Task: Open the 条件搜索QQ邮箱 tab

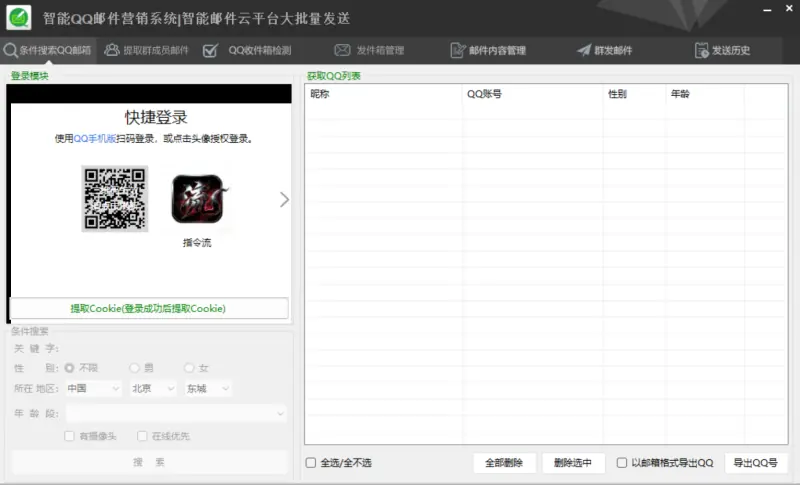Action: pos(48,50)
